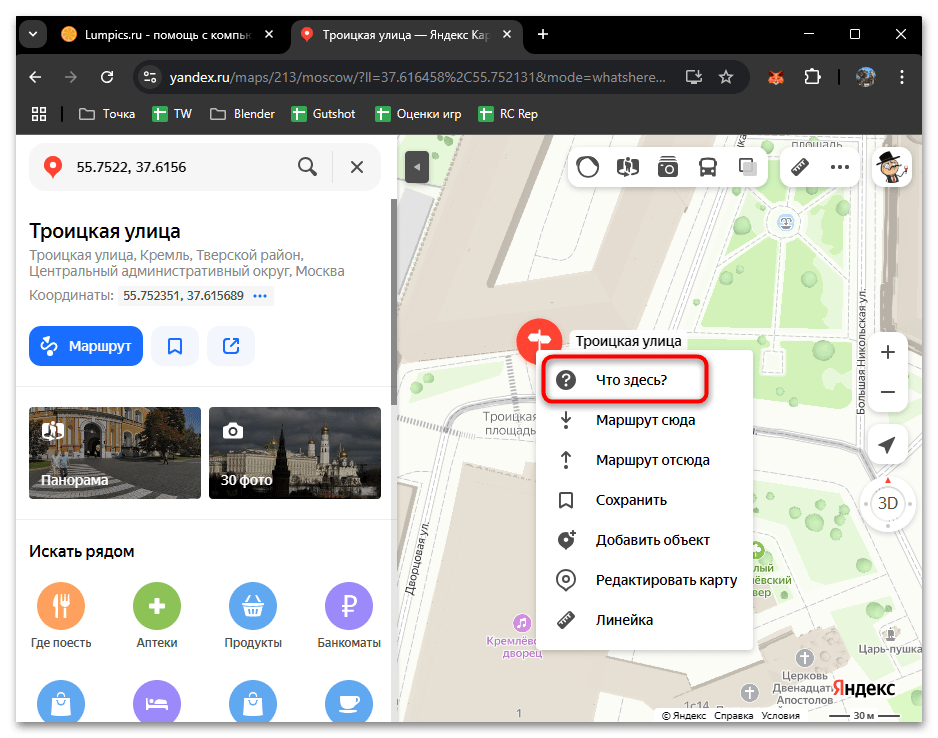Image resolution: width=938 pixels, height=738 pixels.
Task: Open the map toolbar more options menu
Action: click(x=840, y=167)
